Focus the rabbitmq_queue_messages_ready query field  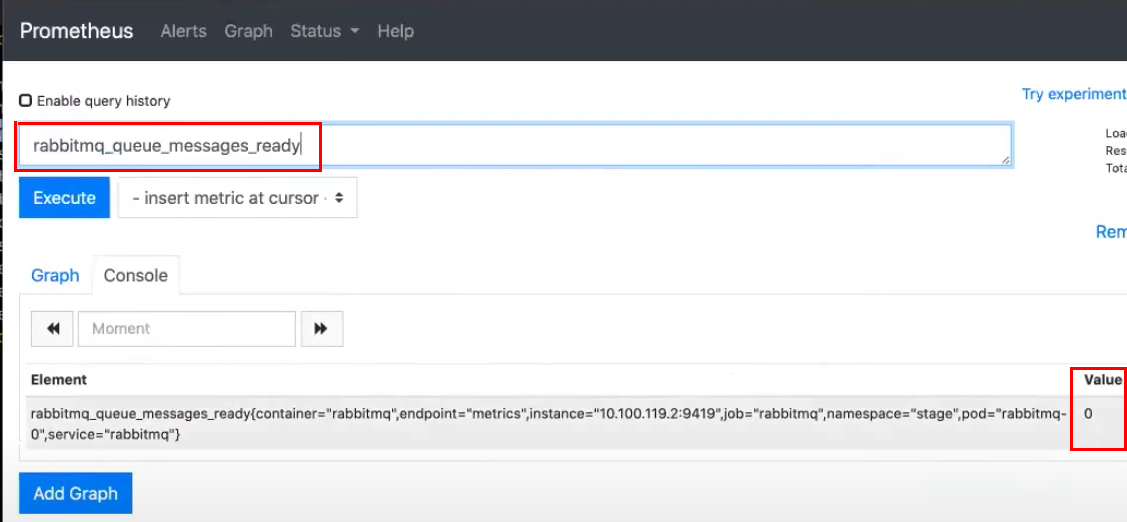515,146
